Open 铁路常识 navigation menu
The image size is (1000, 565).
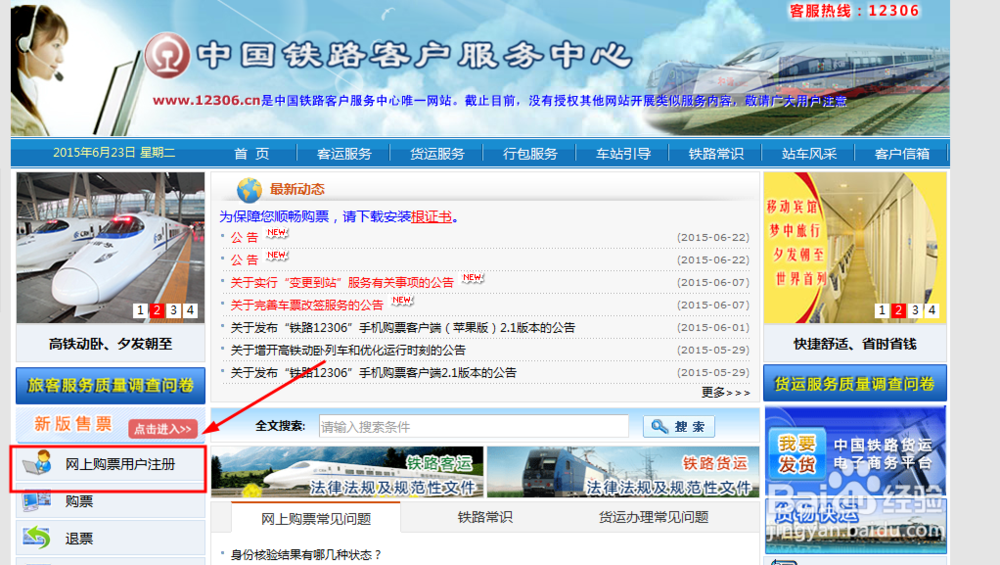tap(716, 154)
